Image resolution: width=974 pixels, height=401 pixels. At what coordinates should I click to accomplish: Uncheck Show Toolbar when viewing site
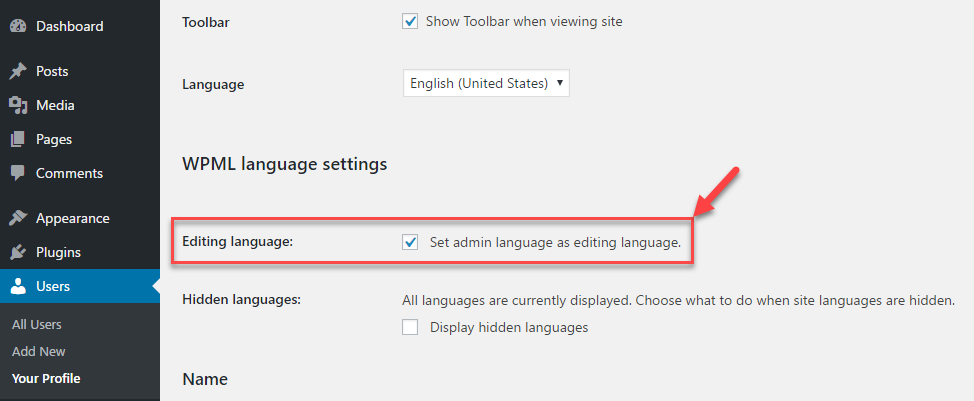pos(410,22)
